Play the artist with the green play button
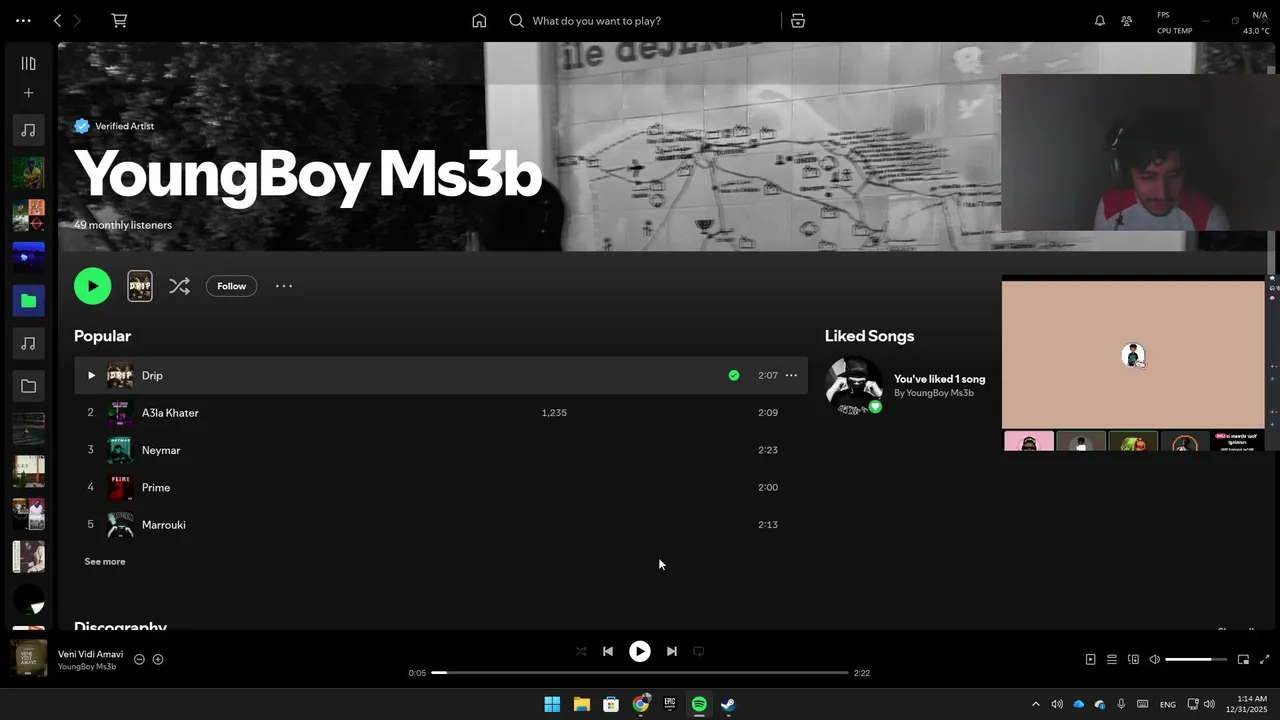 92,286
